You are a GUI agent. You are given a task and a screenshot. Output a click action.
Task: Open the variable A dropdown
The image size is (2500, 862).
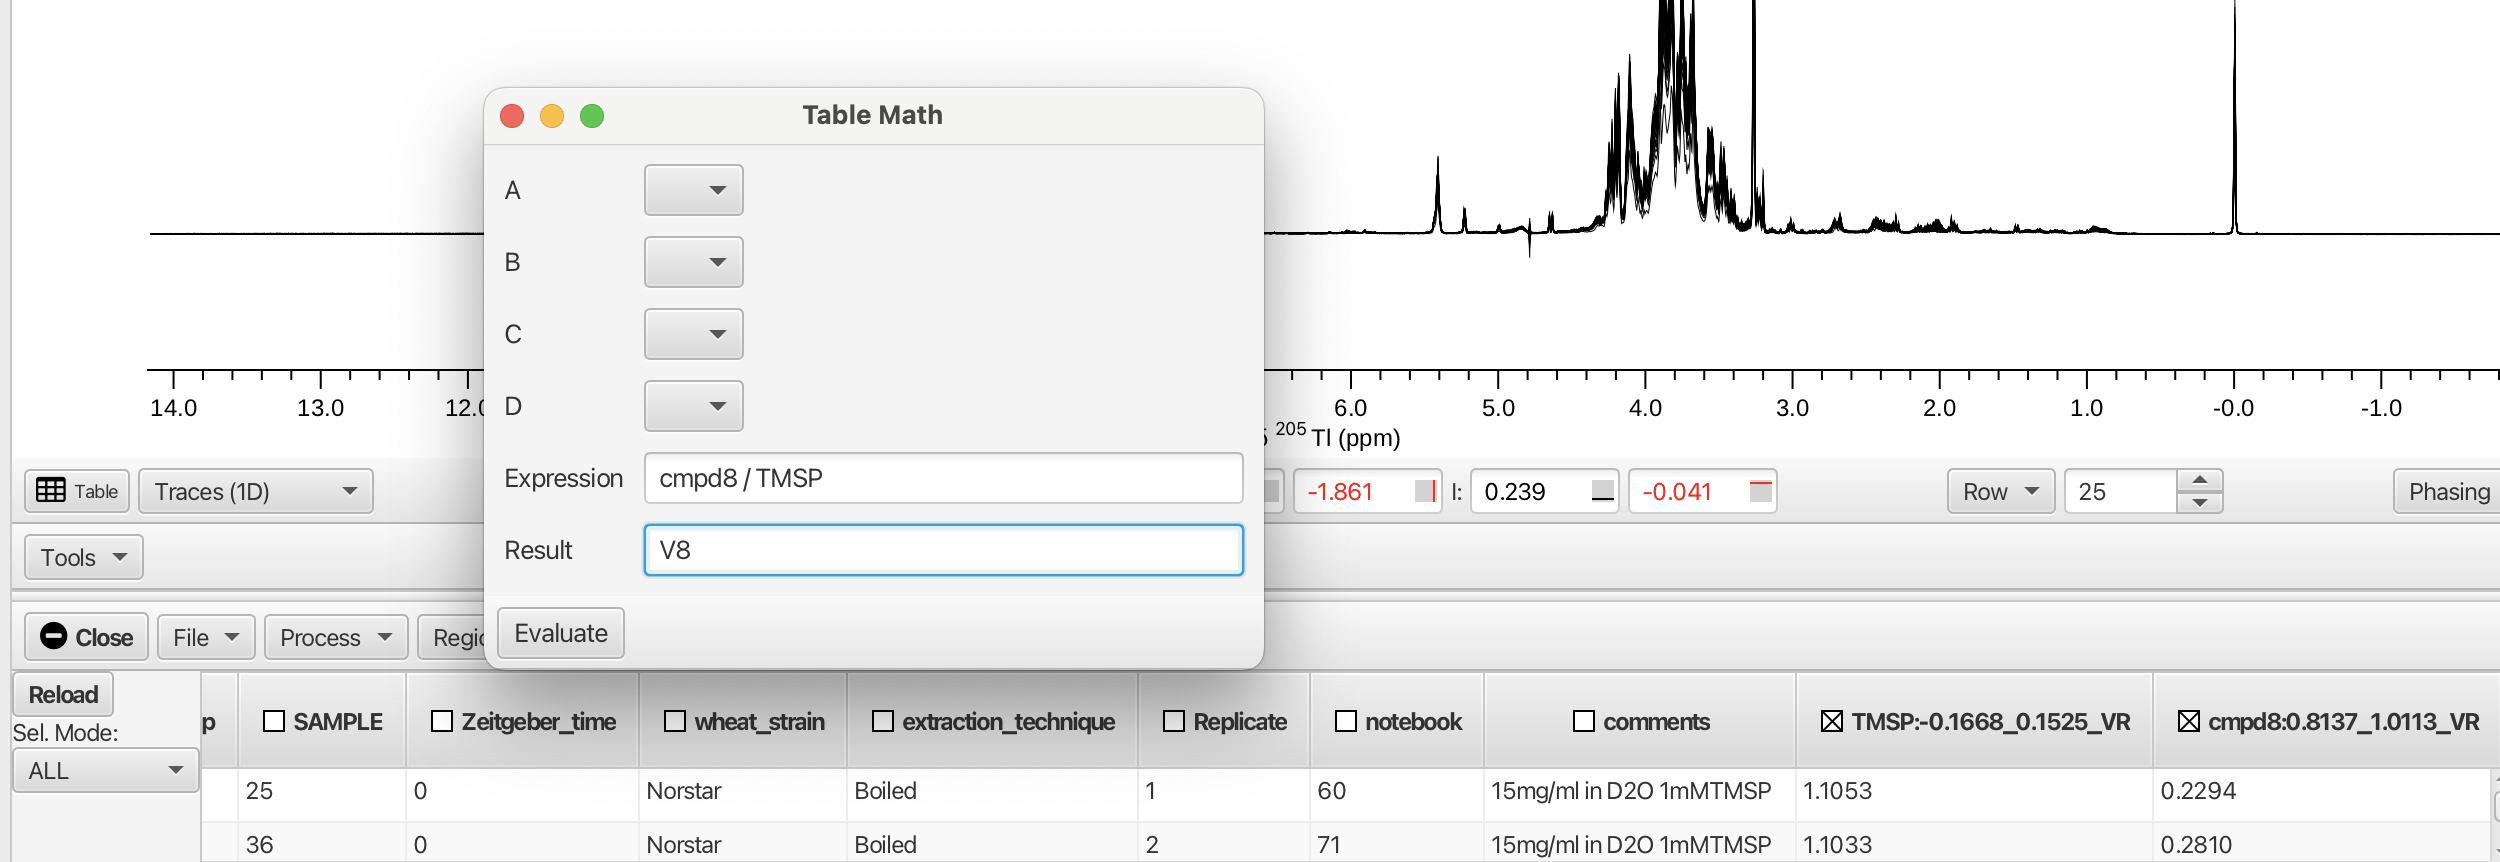point(694,190)
